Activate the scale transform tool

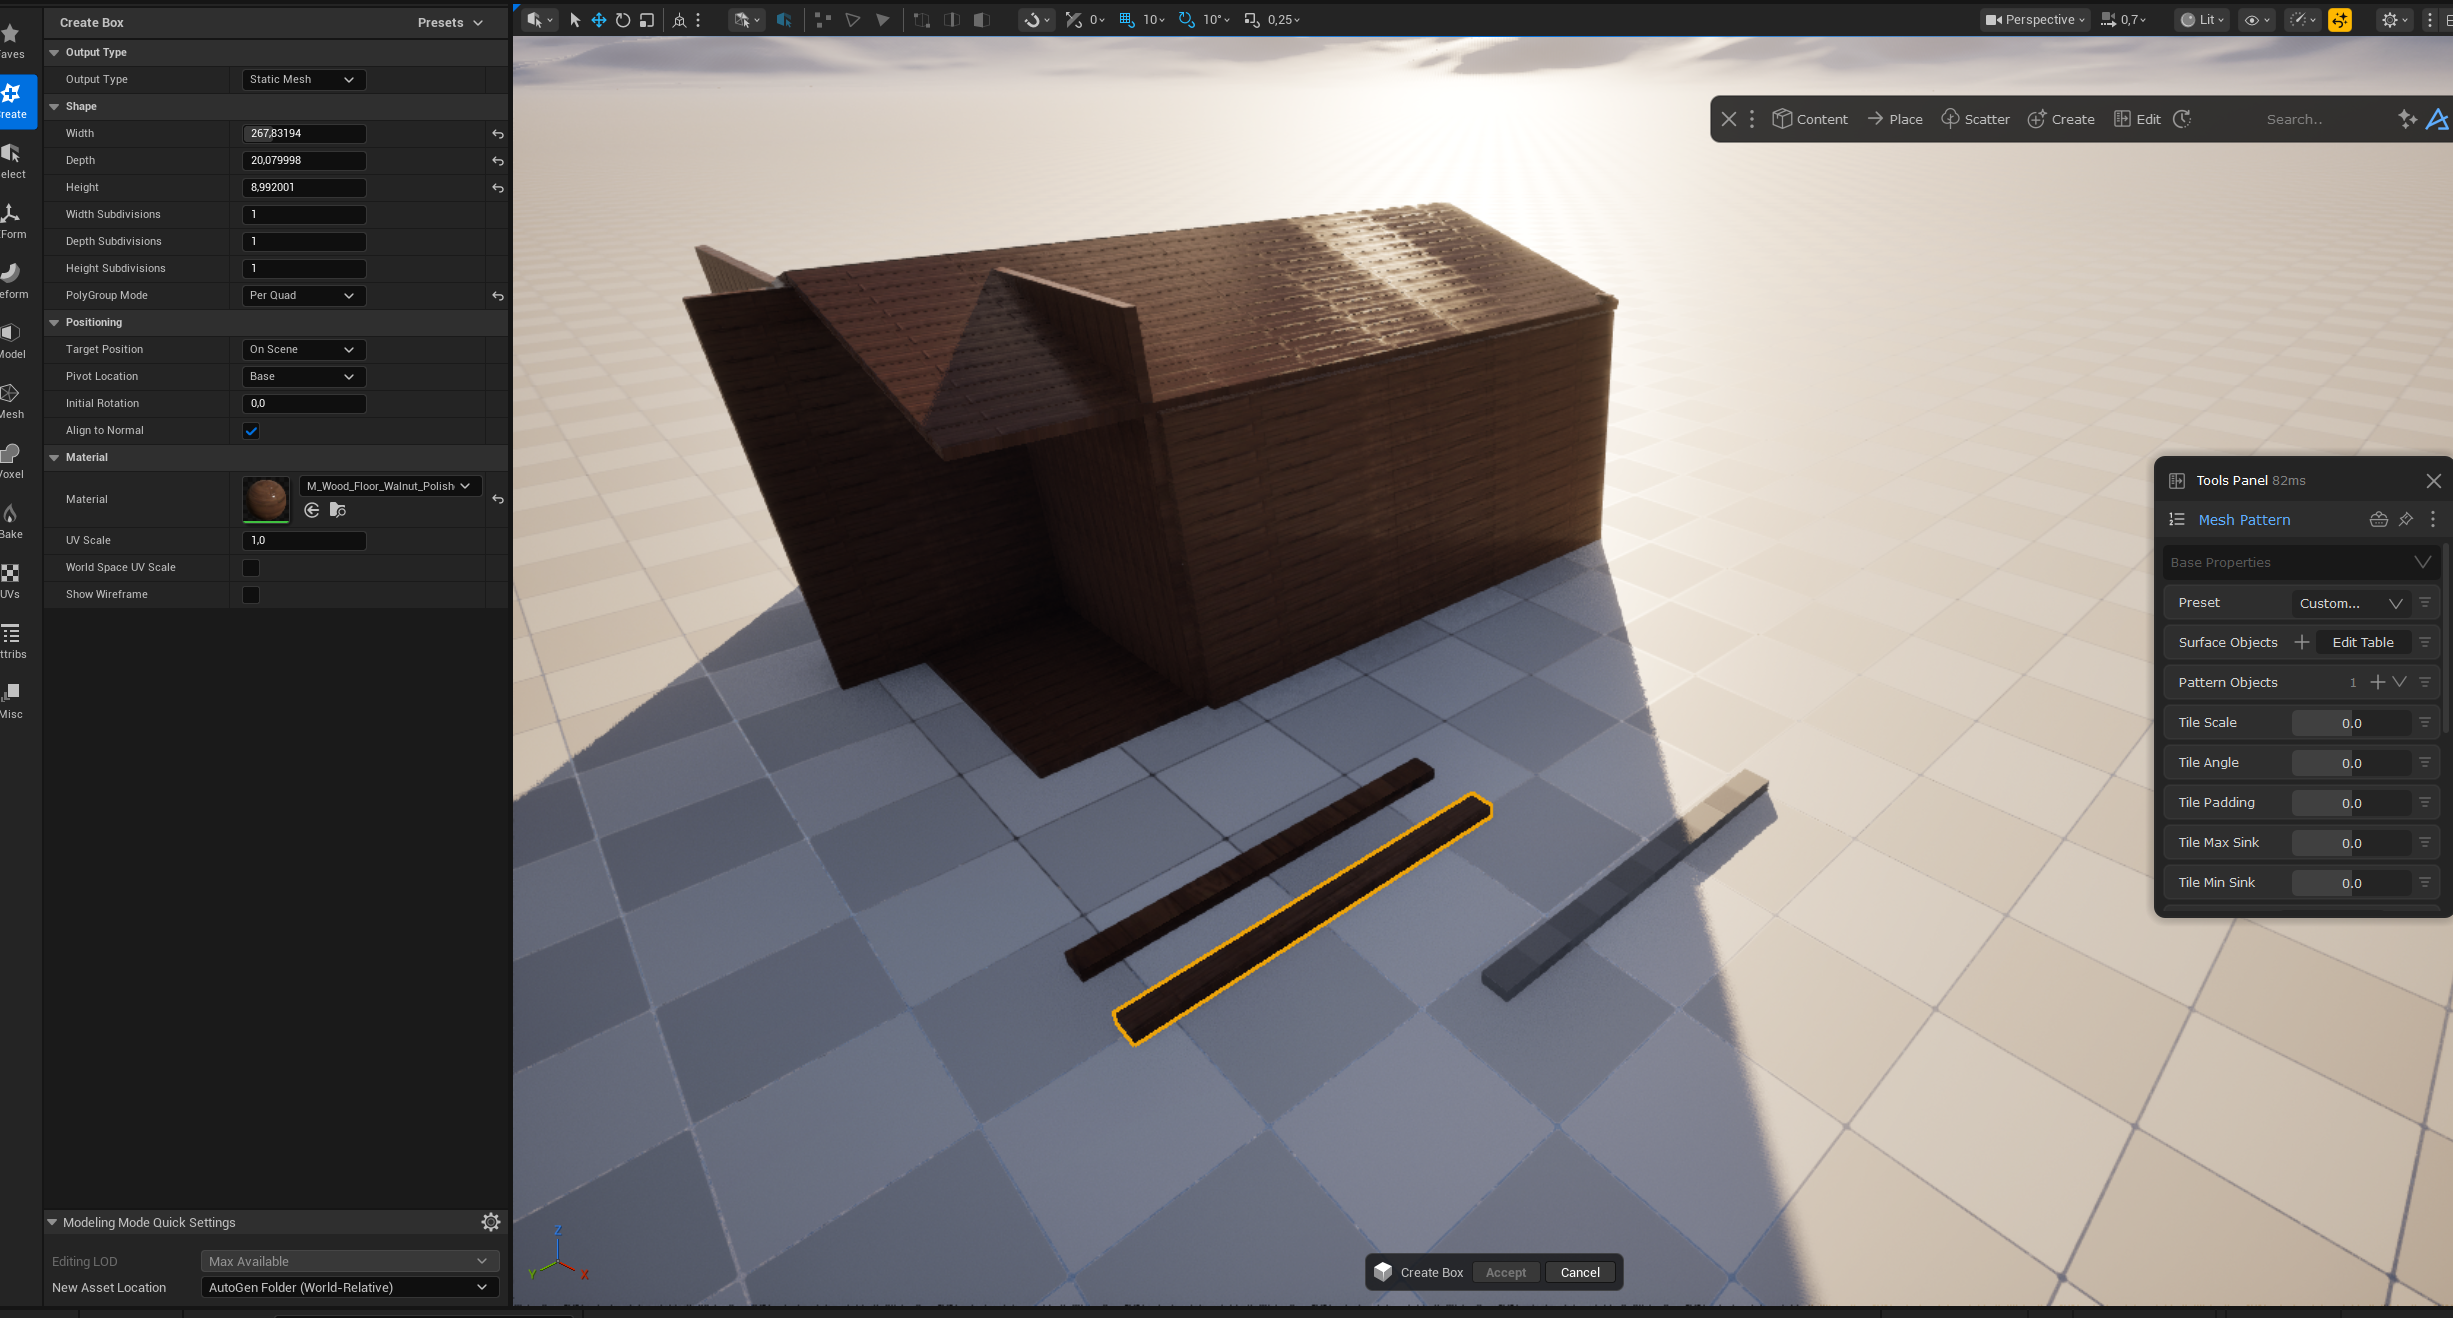coord(647,20)
